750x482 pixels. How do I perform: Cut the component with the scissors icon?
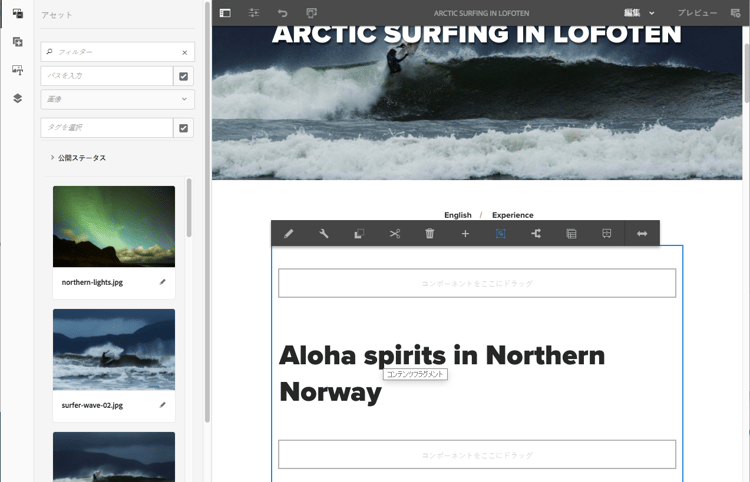[395, 233]
